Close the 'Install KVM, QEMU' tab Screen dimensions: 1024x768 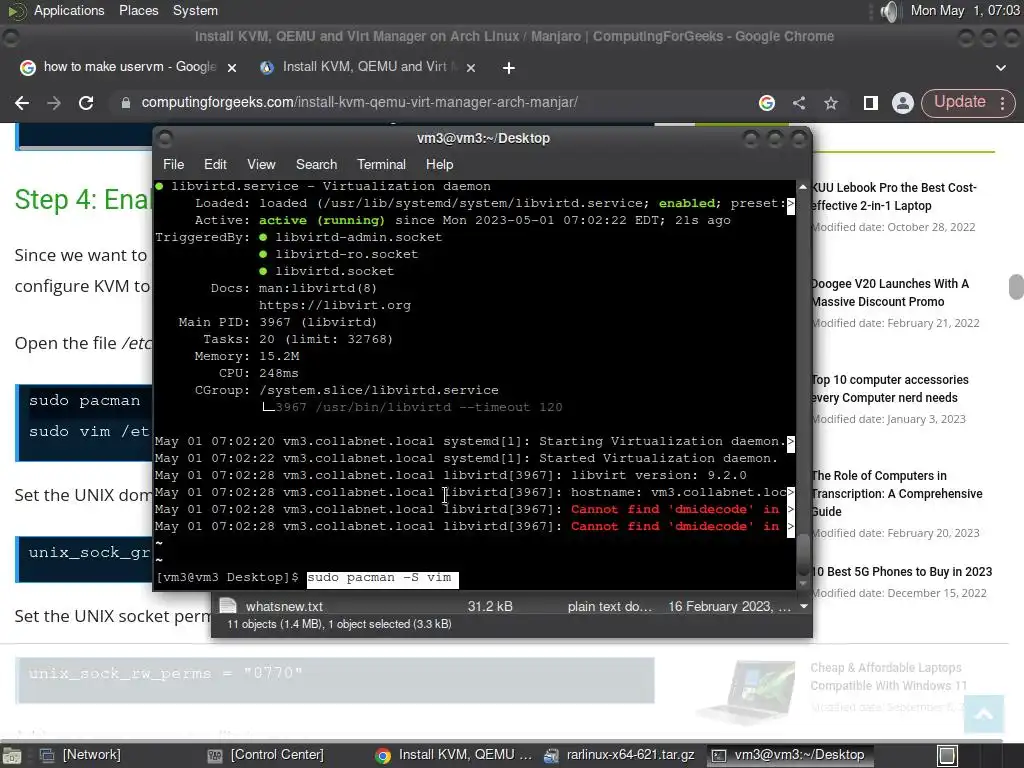tap(471, 67)
